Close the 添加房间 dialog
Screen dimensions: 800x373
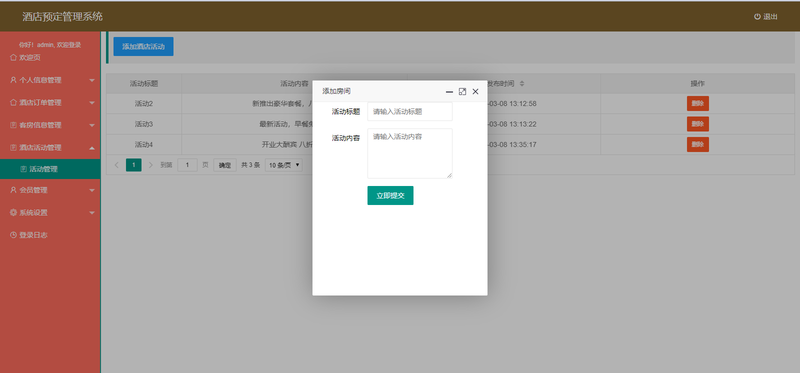476,92
